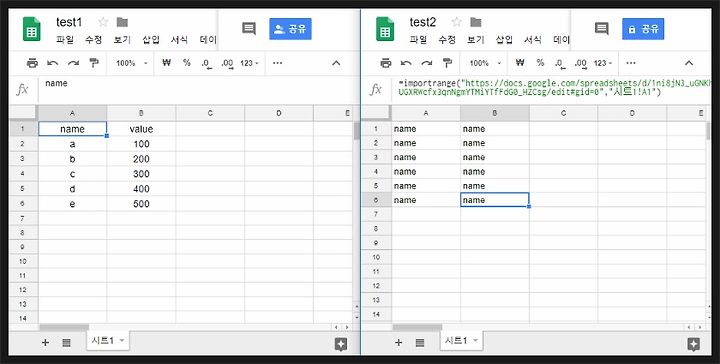Click the Explore button in test1
This screenshot has width=720, height=364.
[341, 344]
